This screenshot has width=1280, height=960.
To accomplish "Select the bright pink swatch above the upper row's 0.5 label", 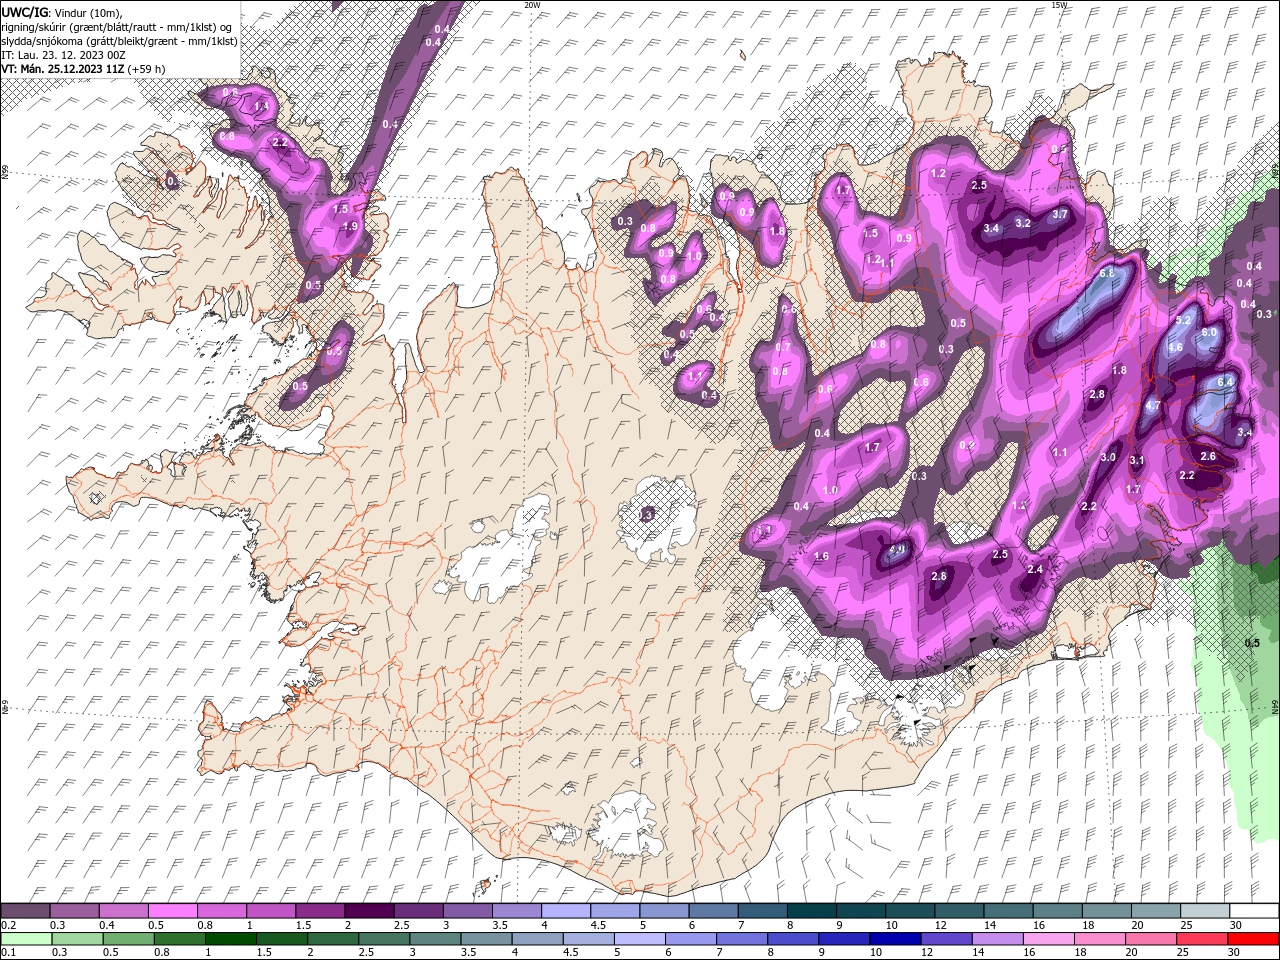I will 172,911.
